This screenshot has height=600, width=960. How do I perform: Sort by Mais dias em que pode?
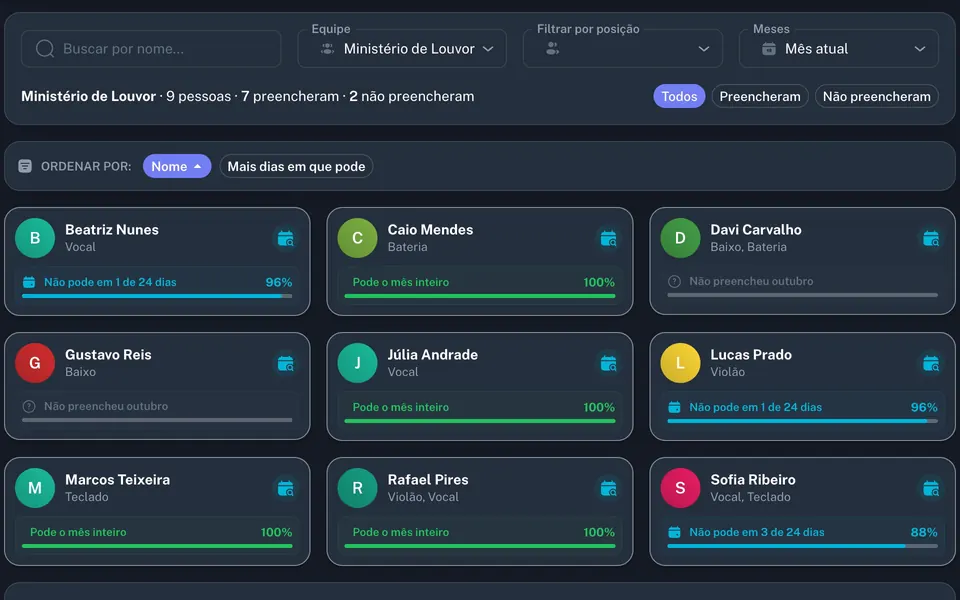pyautogui.click(x=296, y=166)
